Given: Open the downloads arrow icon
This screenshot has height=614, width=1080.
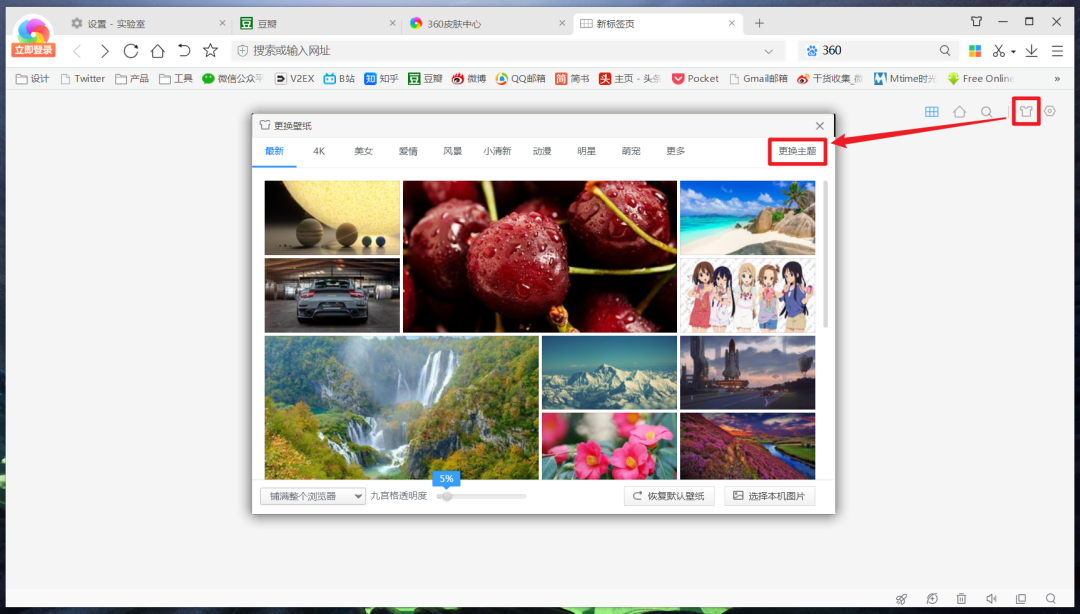Looking at the screenshot, I should [x=1031, y=50].
